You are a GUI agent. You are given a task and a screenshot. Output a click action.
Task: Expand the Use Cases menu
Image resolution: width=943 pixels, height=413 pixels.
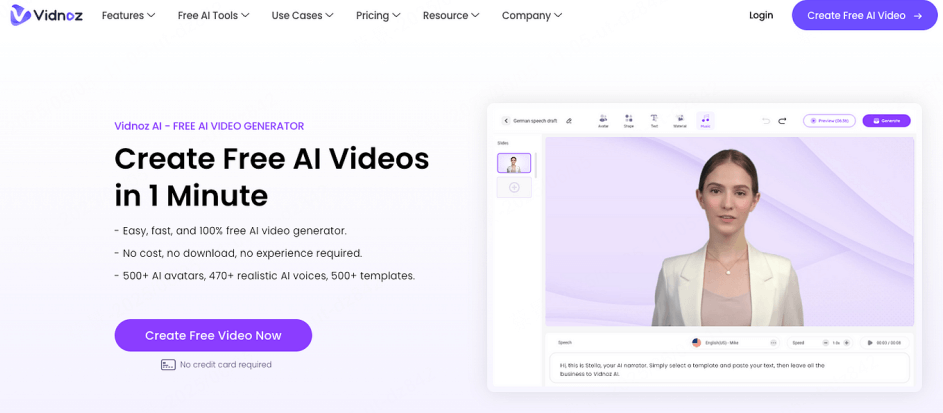[x=303, y=16]
